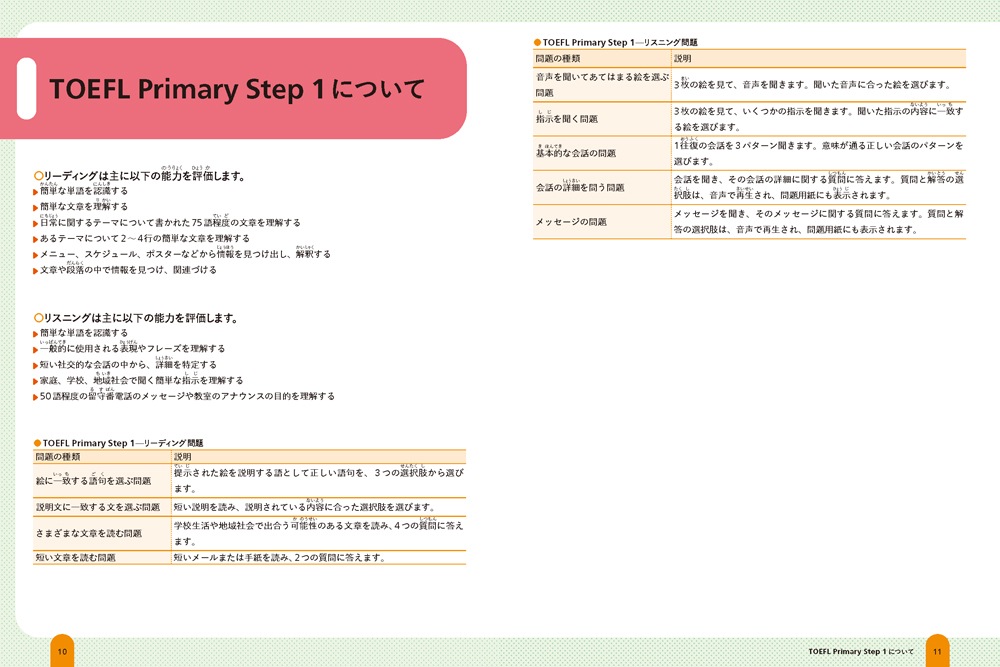1000x667 pixels.
Task: Click the orange circle before リーディング heading
Action: 39,177
